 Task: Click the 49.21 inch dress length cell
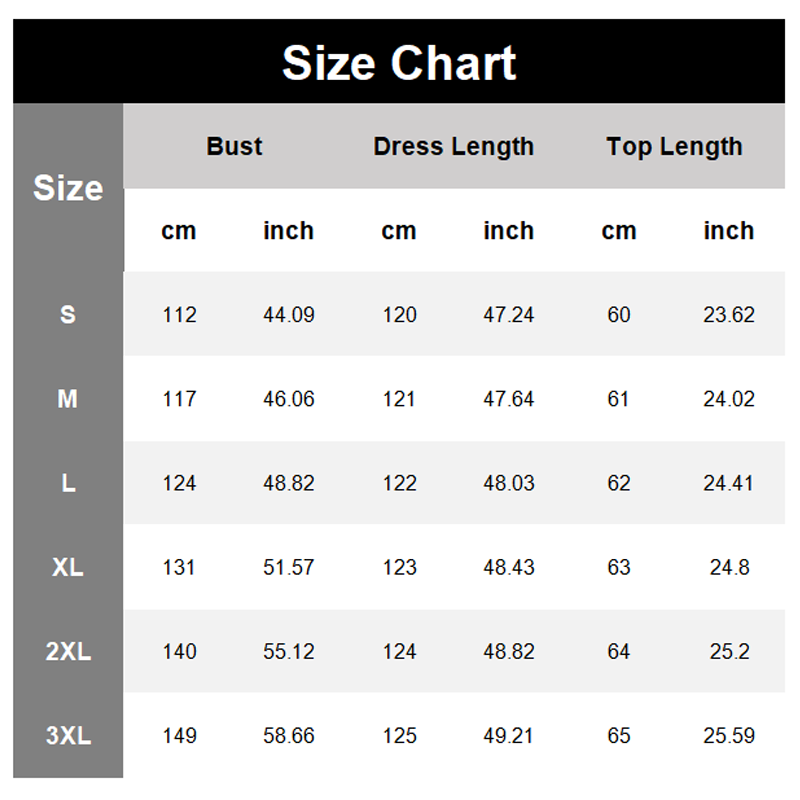click(x=508, y=735)
